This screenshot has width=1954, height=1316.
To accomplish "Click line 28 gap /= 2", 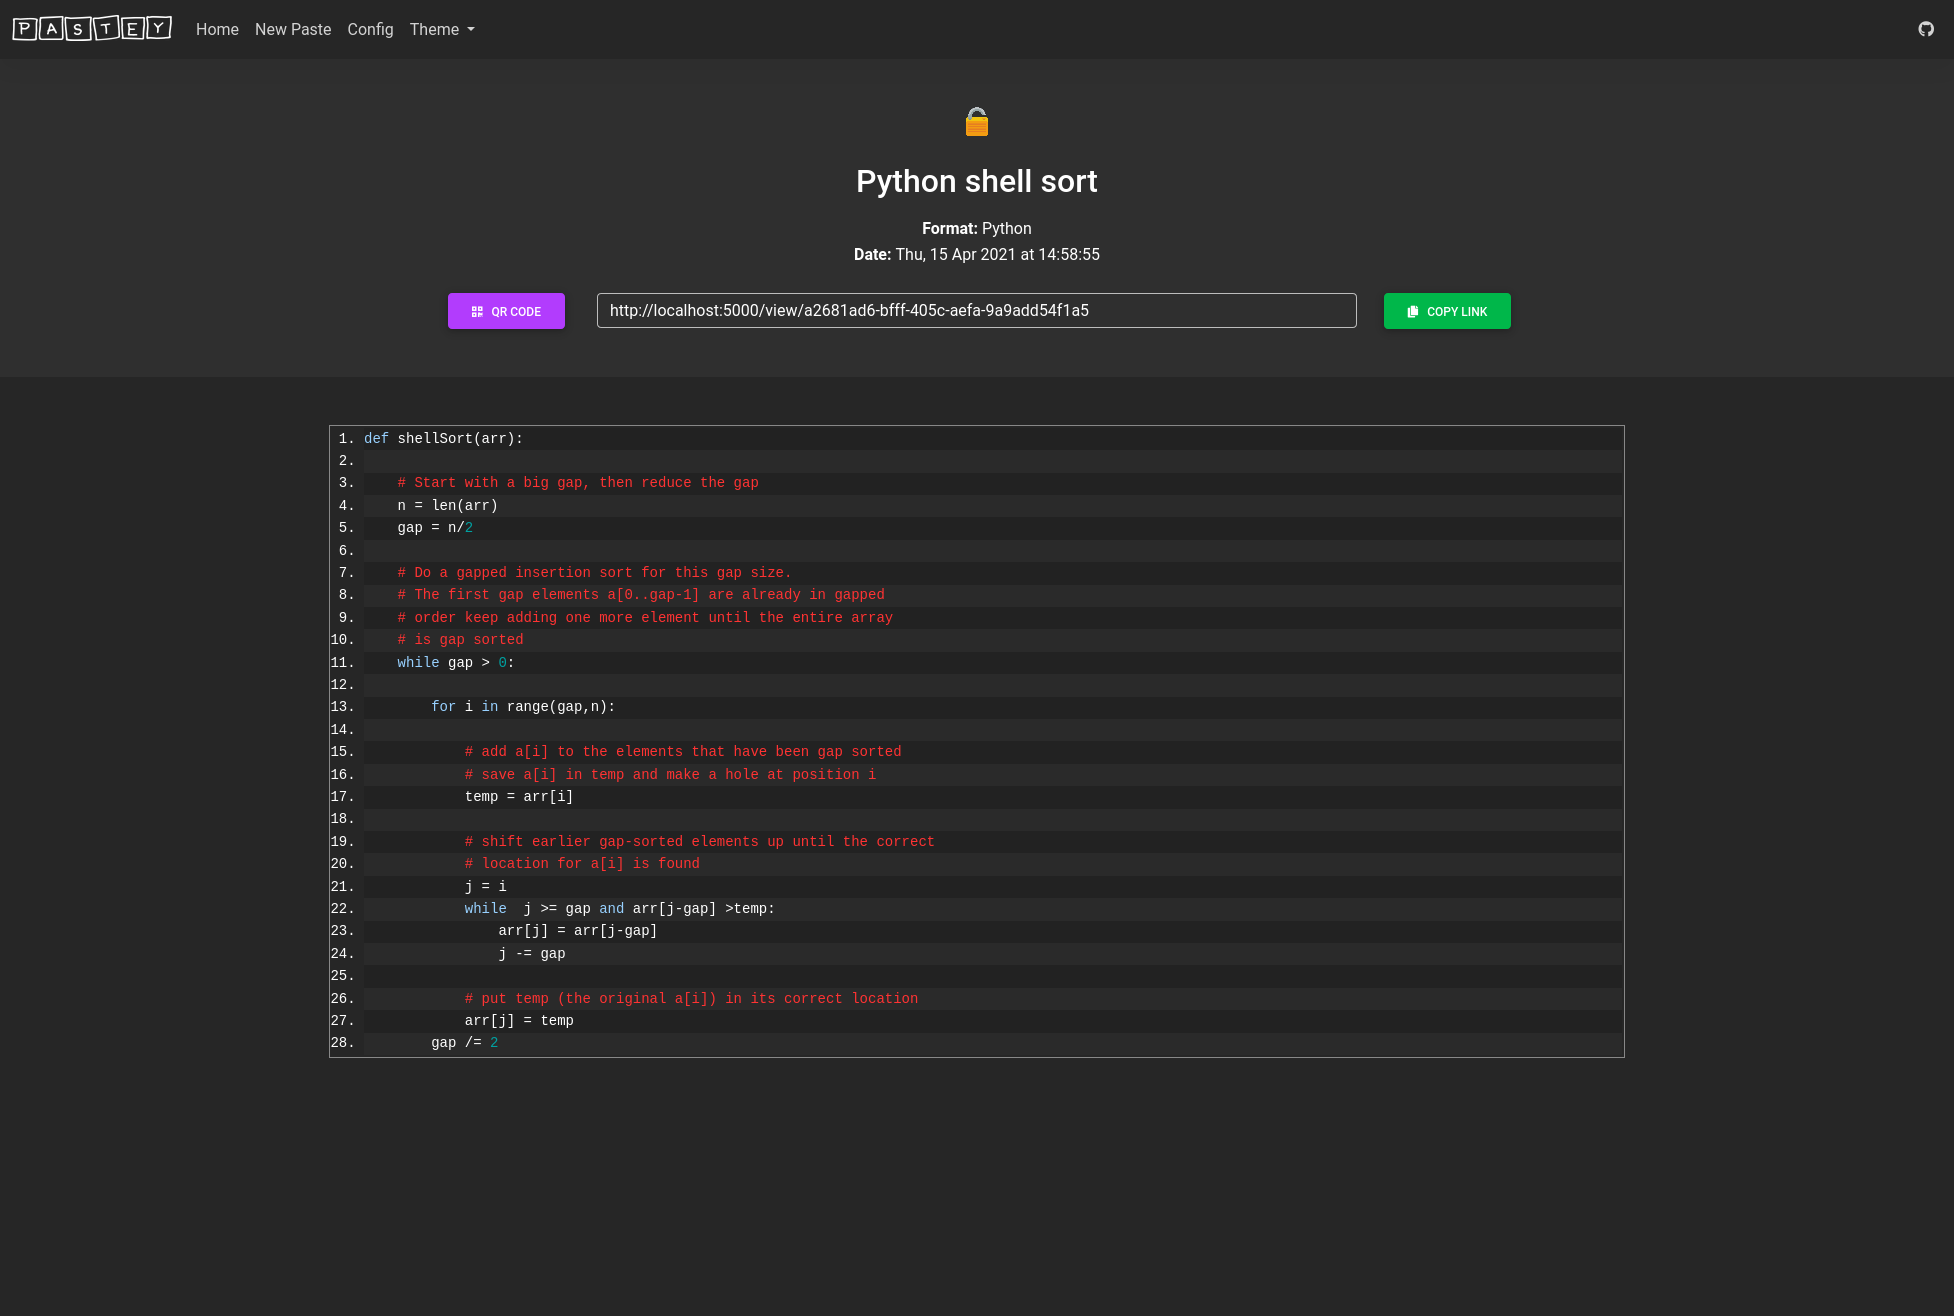I will point(464,1043).
